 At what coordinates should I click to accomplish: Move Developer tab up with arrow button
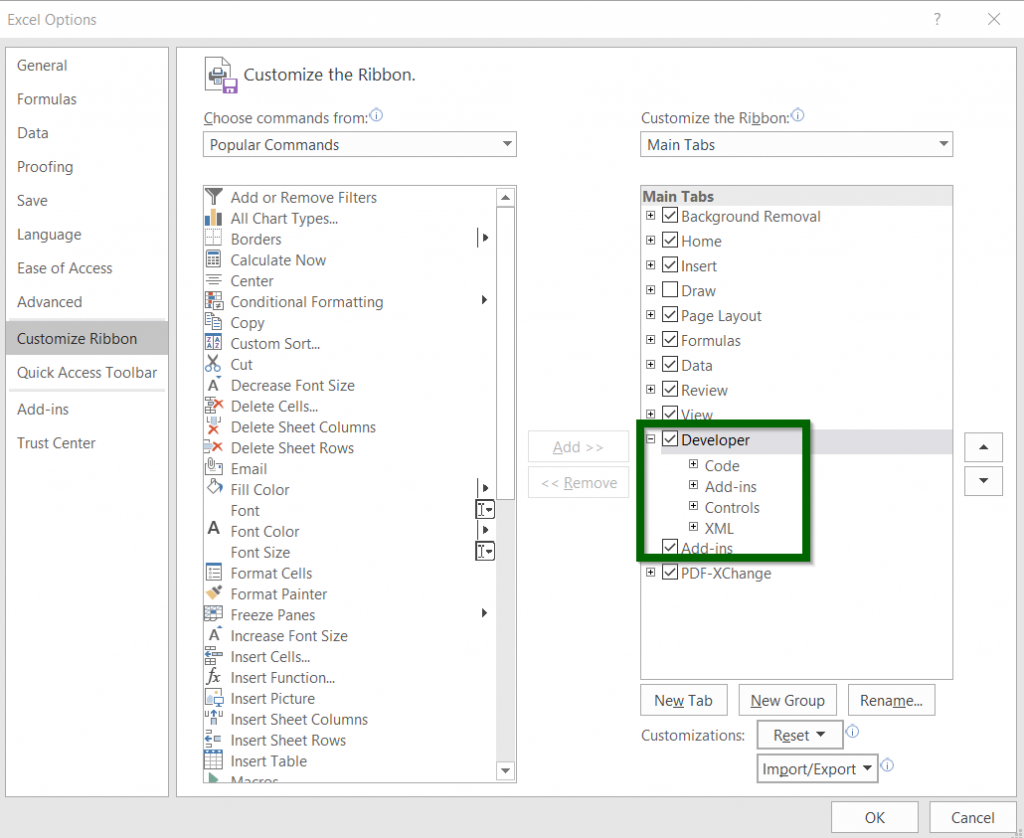[983, 447]
